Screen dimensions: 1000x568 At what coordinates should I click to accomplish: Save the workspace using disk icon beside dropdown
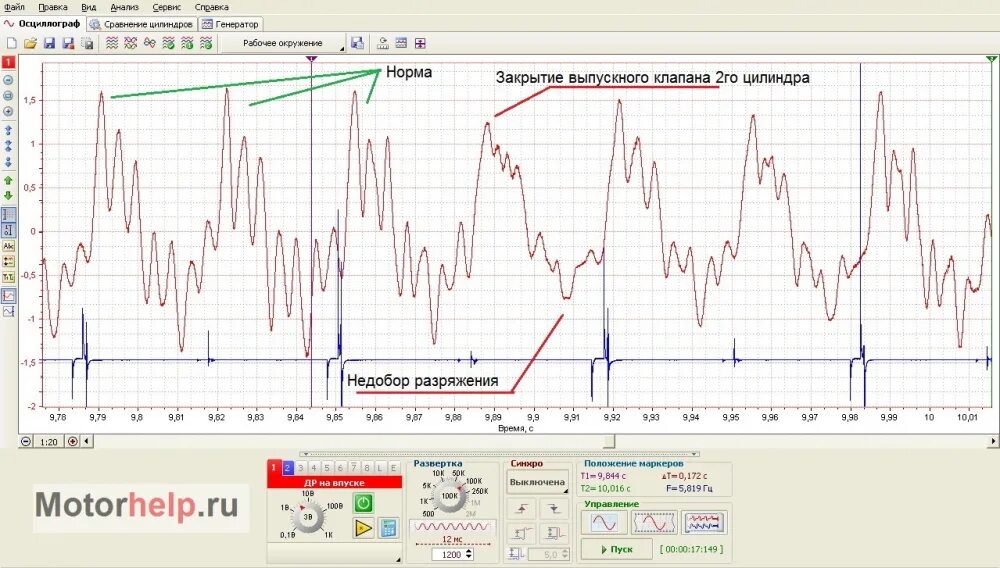point(358,43)
